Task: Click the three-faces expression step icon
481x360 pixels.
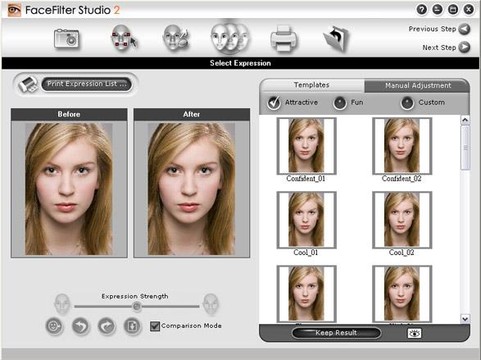Action: pos(230,38)
